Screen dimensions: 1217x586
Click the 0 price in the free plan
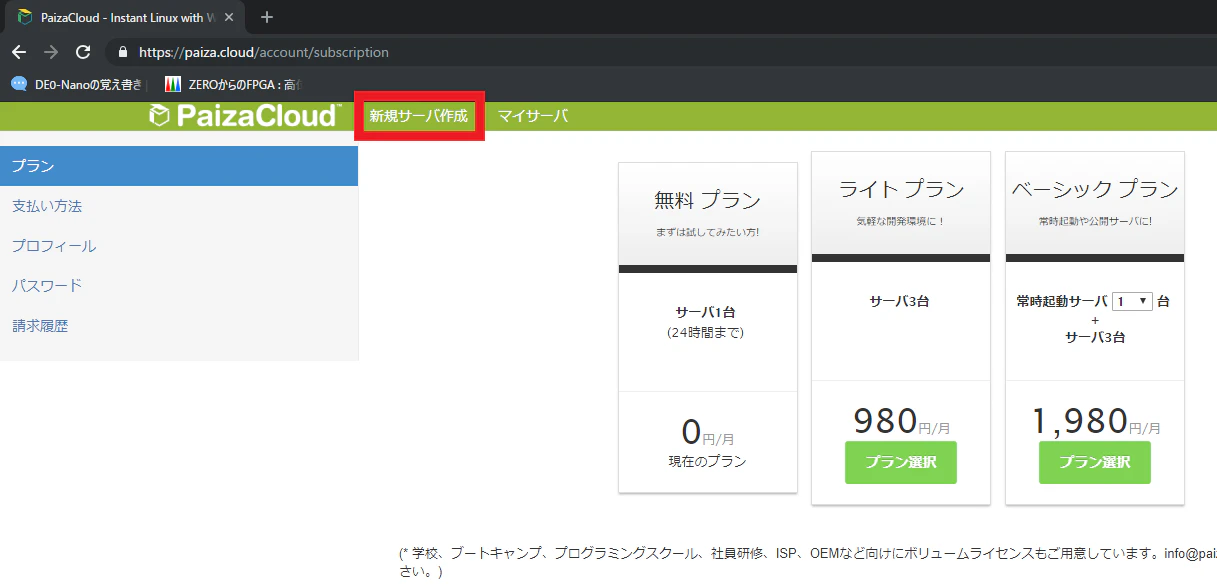click(691, 432)
